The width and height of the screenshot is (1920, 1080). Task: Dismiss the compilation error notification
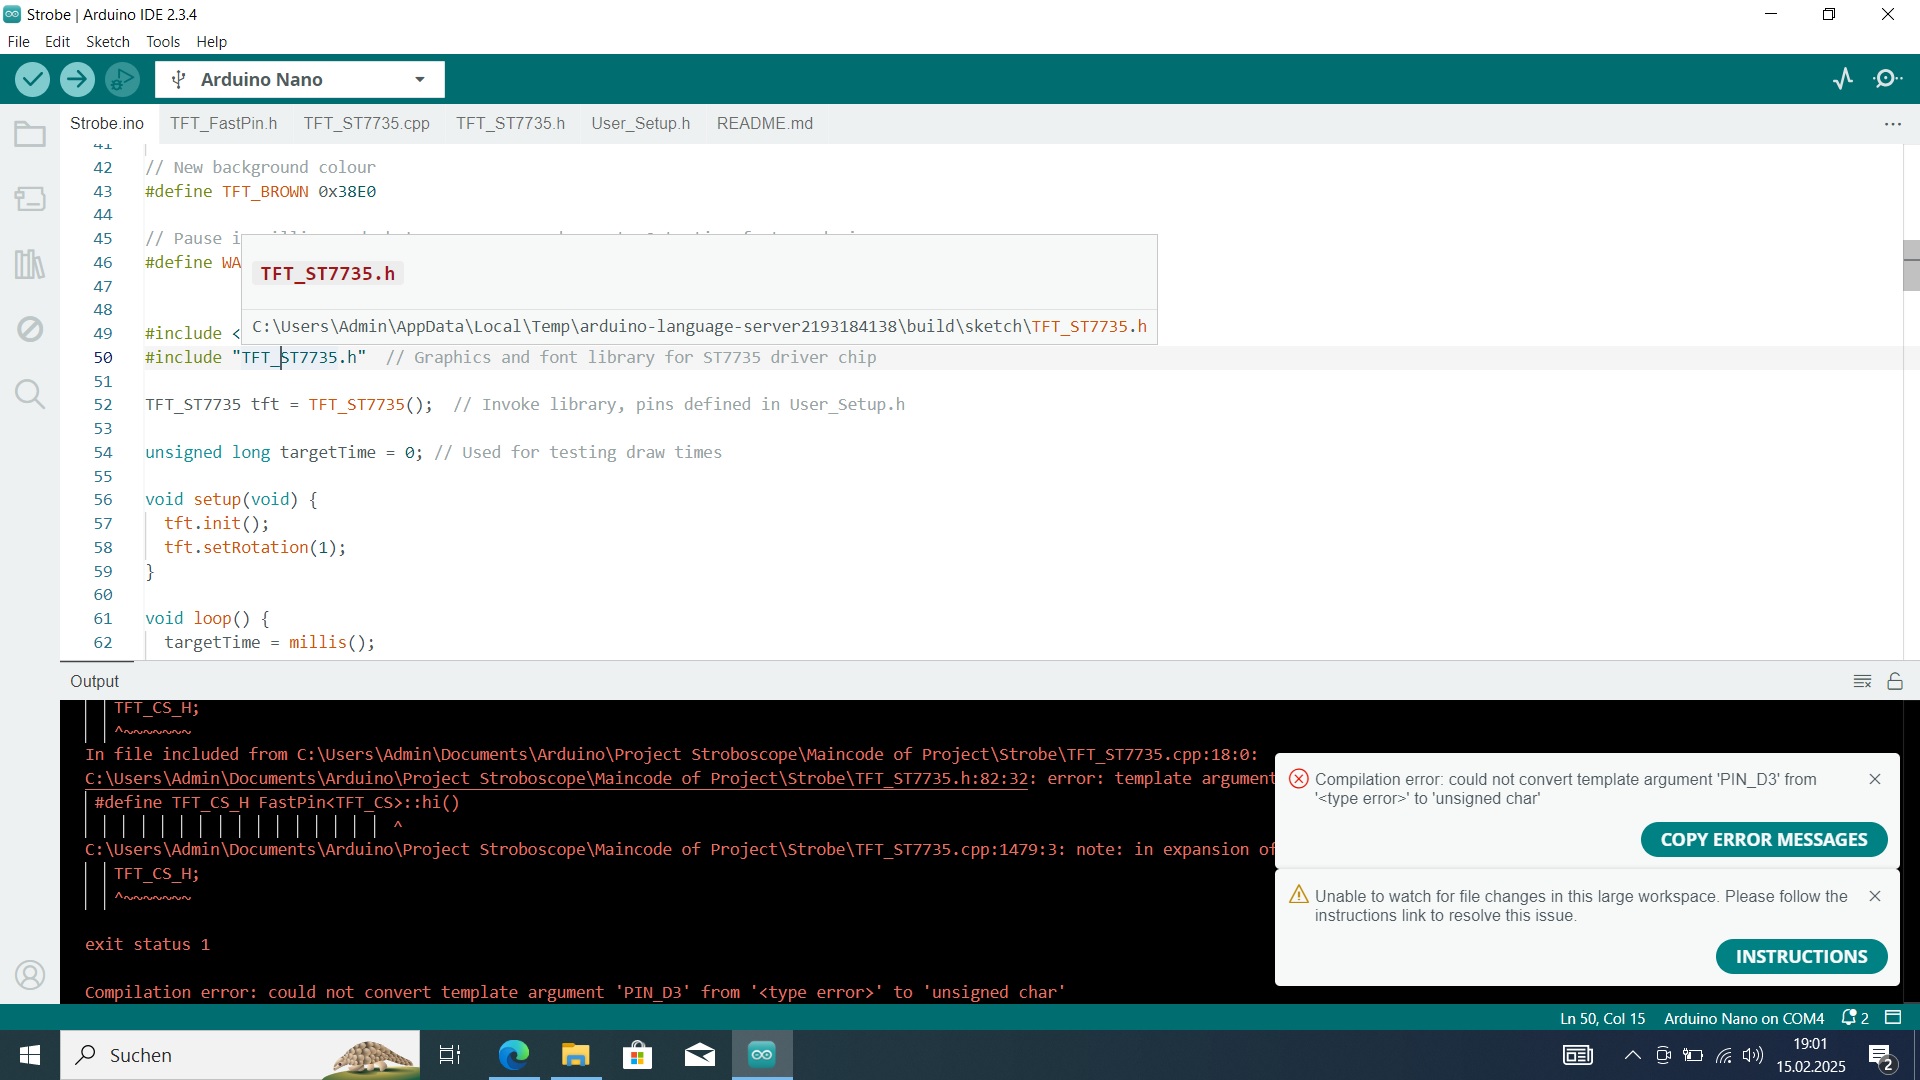pyautogui.click(x=1875, y=779)
